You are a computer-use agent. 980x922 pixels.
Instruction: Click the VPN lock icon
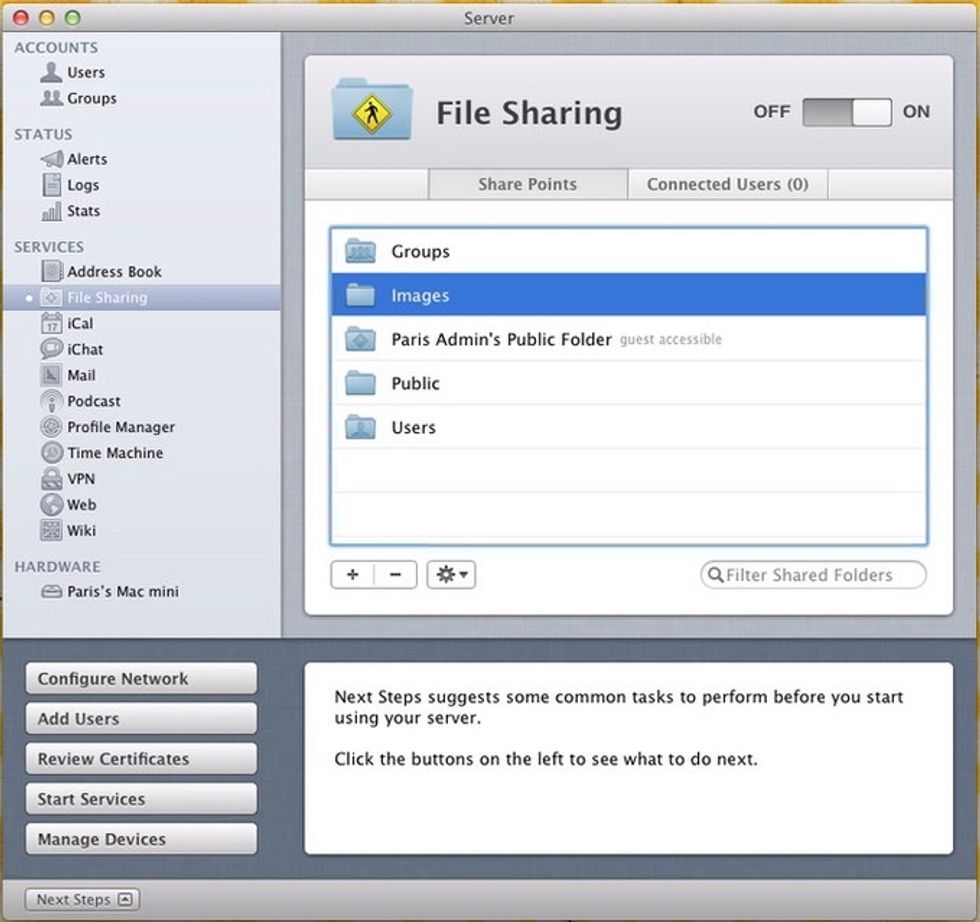(x=52, y=479)
